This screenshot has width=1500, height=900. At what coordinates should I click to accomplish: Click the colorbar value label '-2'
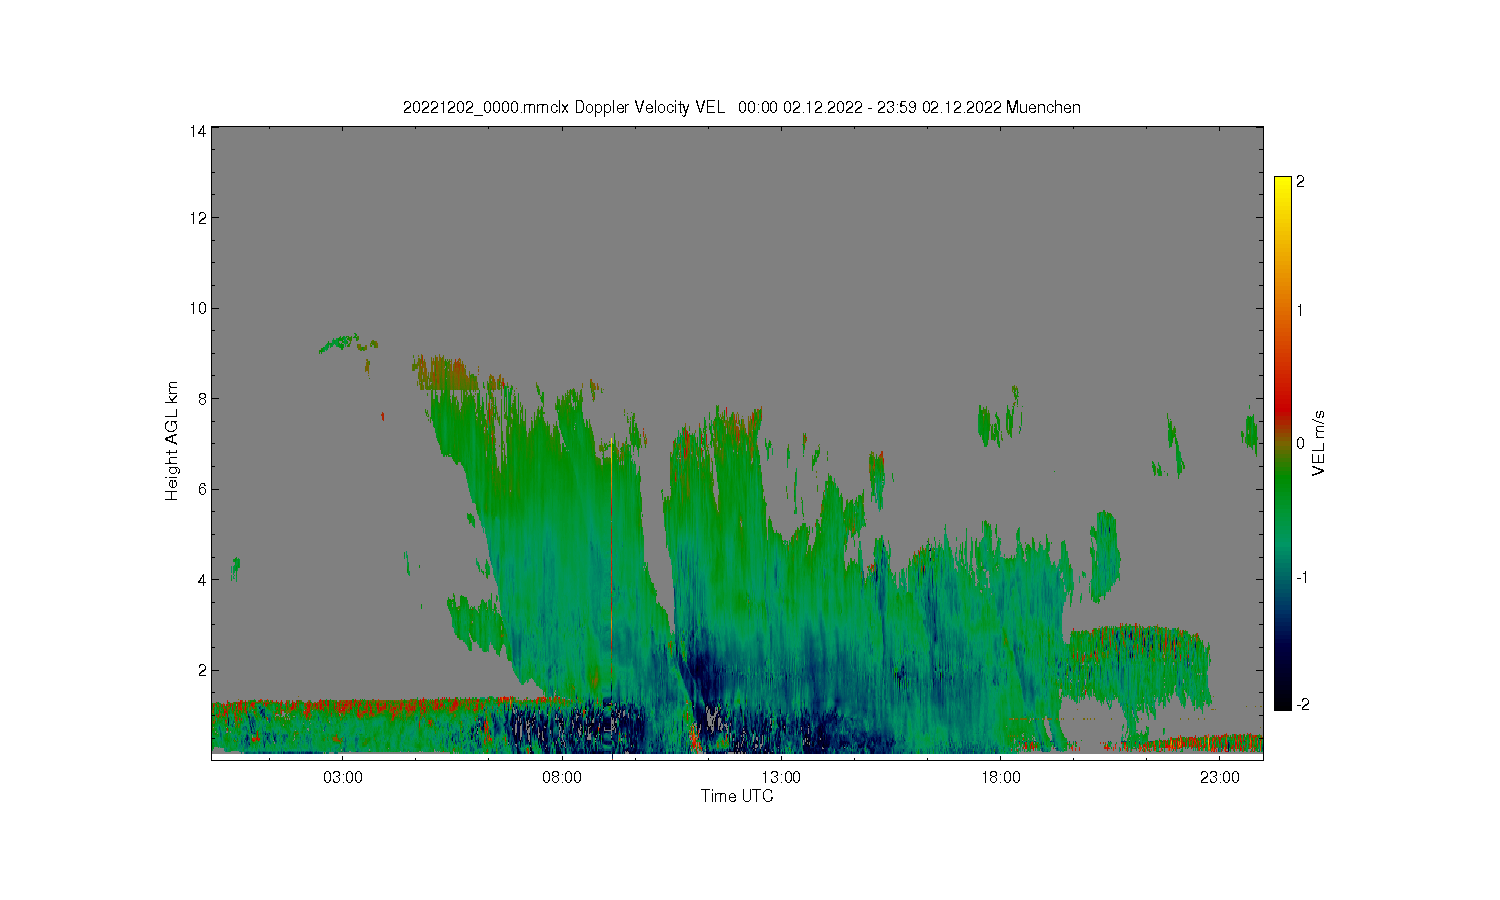[1303, 704]
